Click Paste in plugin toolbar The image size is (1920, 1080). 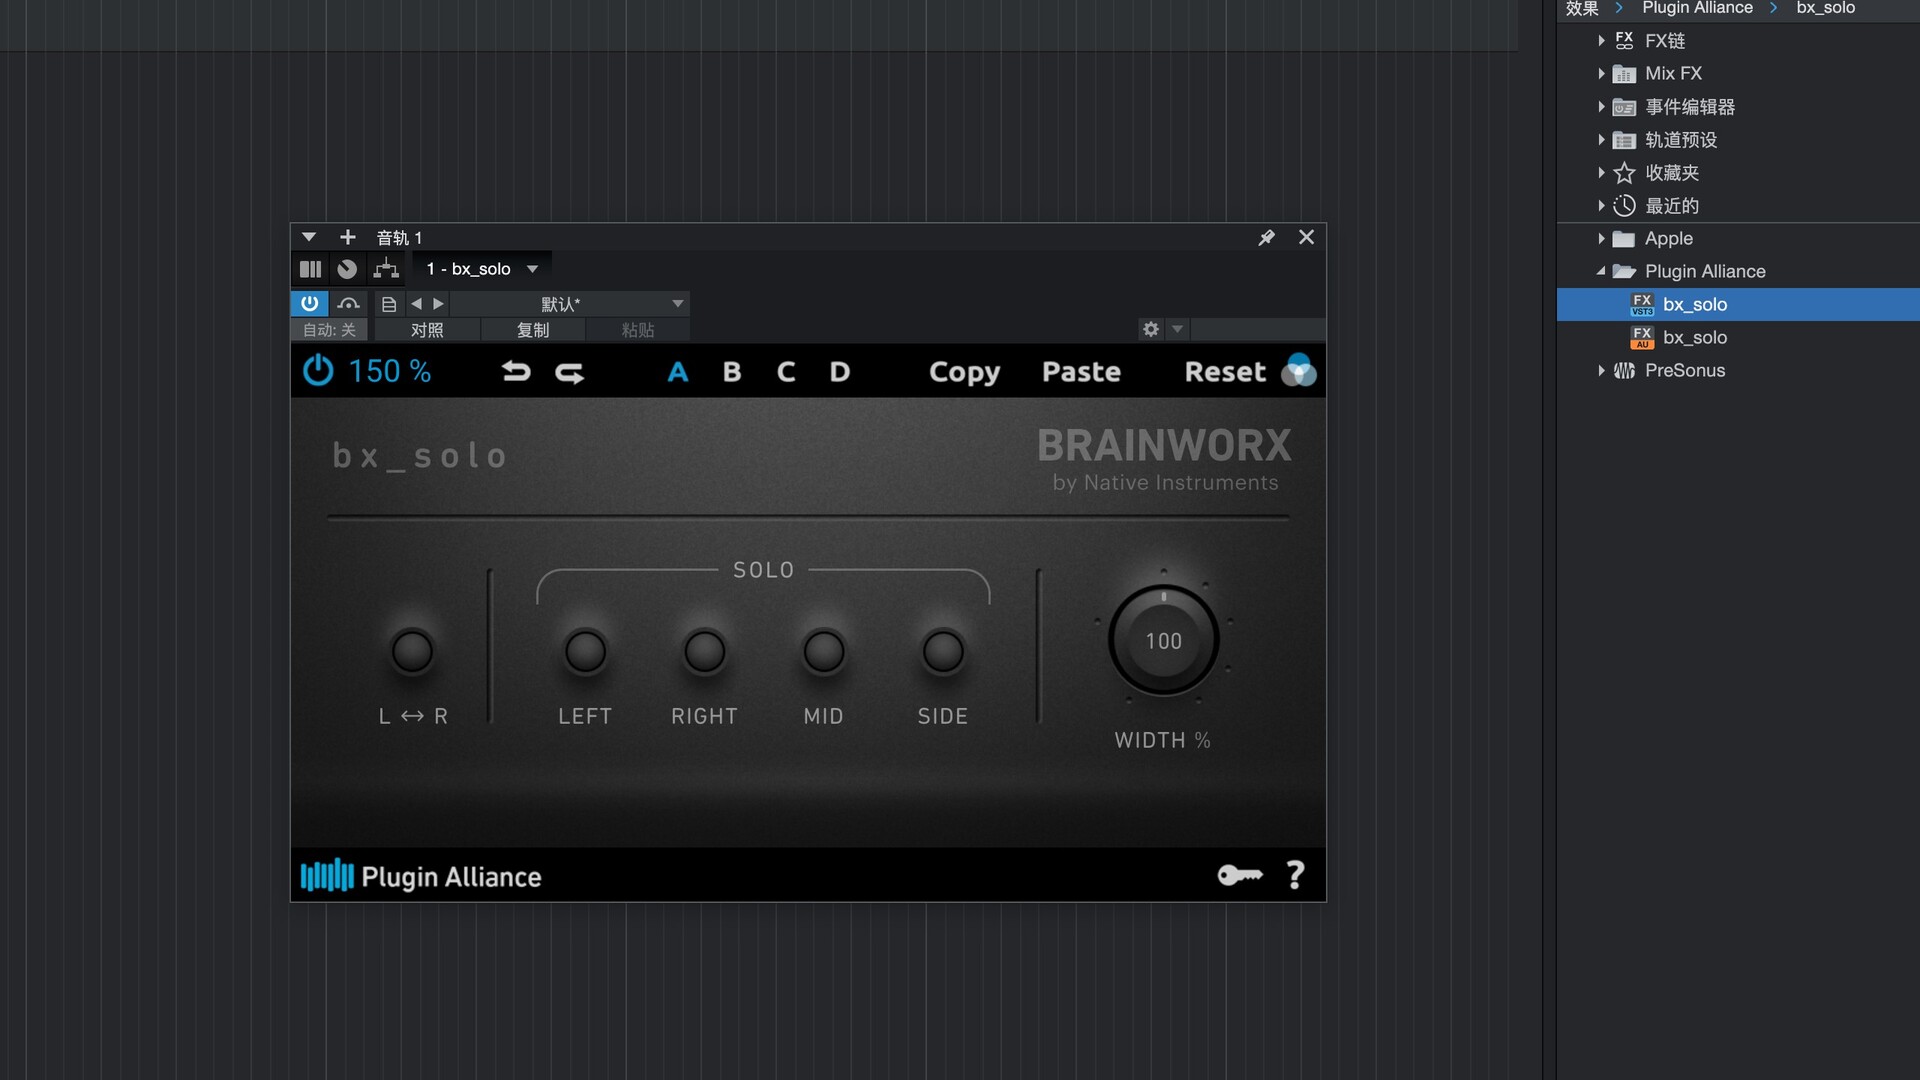[1081, 372]
